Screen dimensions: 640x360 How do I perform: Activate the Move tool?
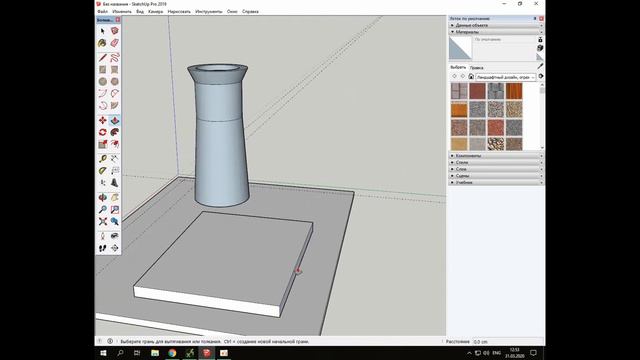point(102,120)
